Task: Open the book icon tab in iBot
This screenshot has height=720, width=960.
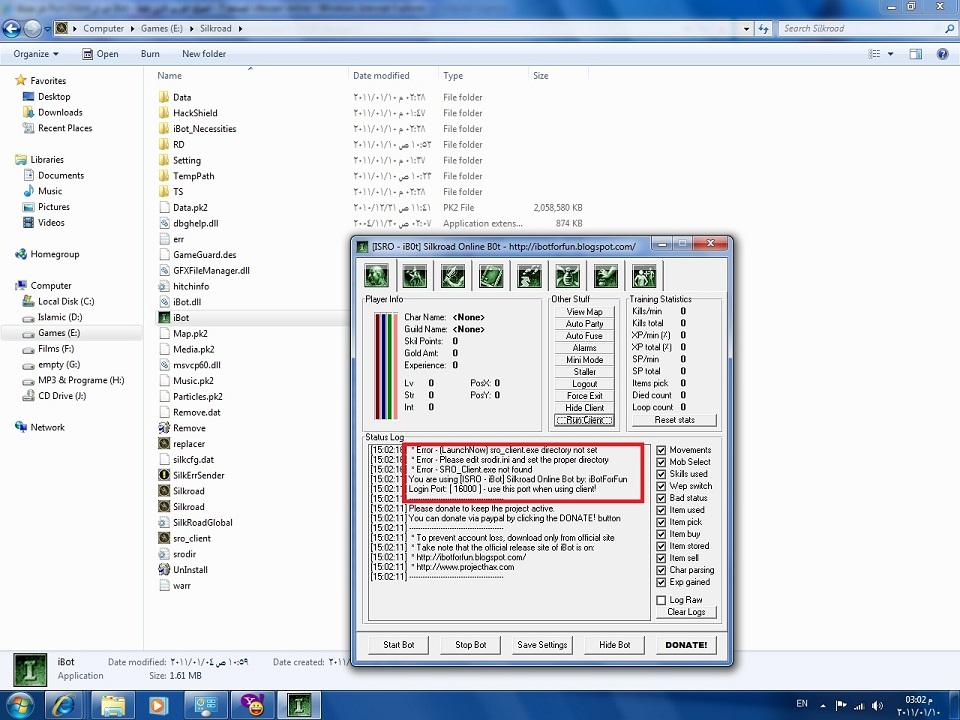Action: tap(491, 276)
